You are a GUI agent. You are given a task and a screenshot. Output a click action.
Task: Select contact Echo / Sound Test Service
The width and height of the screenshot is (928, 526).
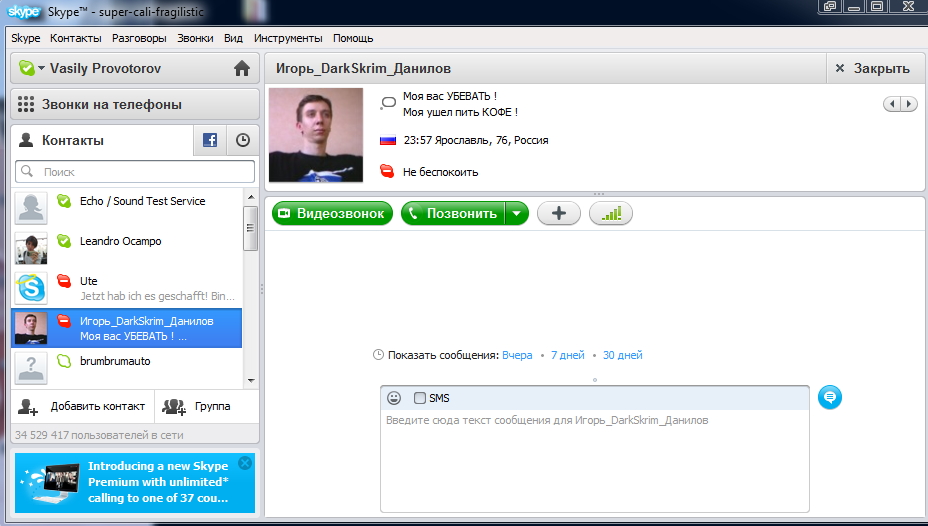point(127,208)
